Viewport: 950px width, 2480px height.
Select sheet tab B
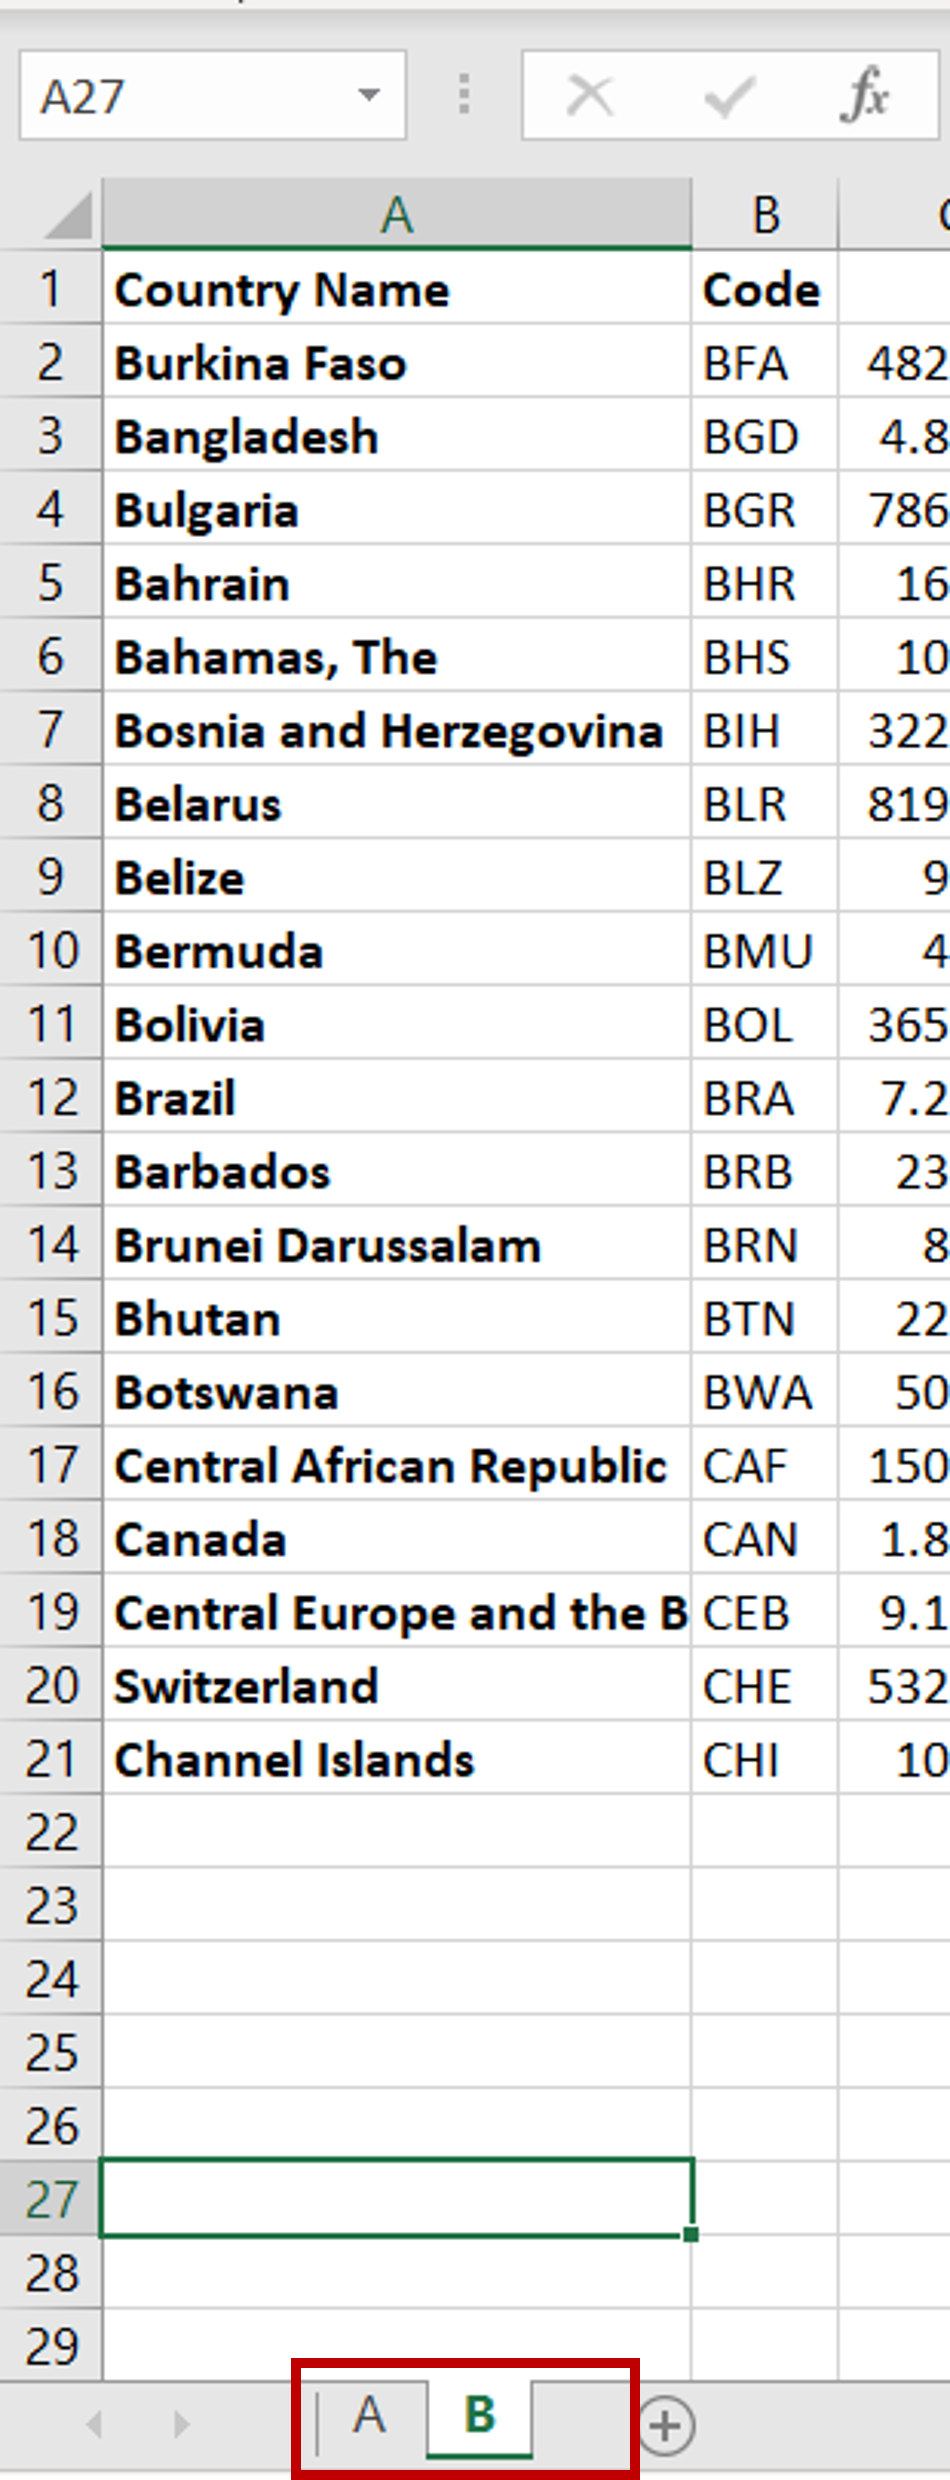click(480, 2415)
